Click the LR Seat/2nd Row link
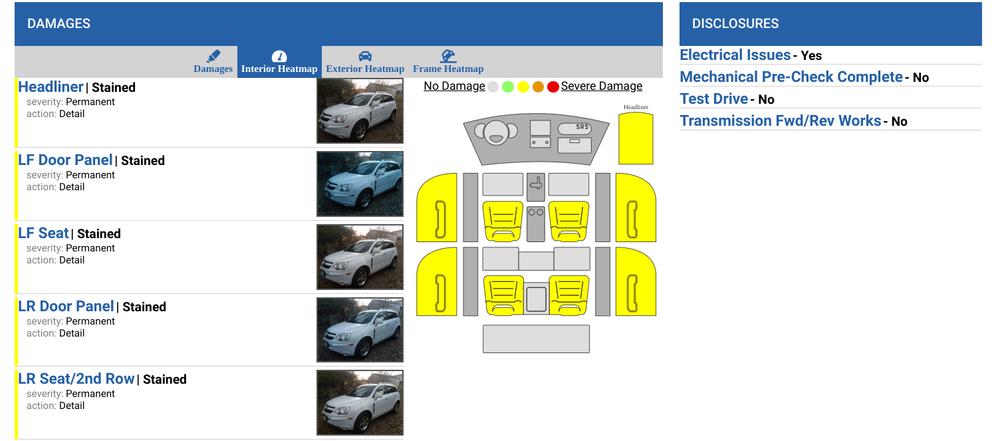This screenshot has height=441, width=1000. (x=77, y=379)
